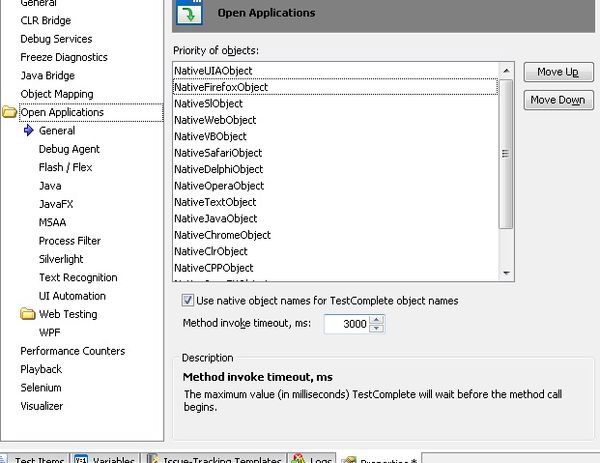Screen dimensions: 600x463
Task: Click the Web Testing folder icon
Action: pos(28,314)
